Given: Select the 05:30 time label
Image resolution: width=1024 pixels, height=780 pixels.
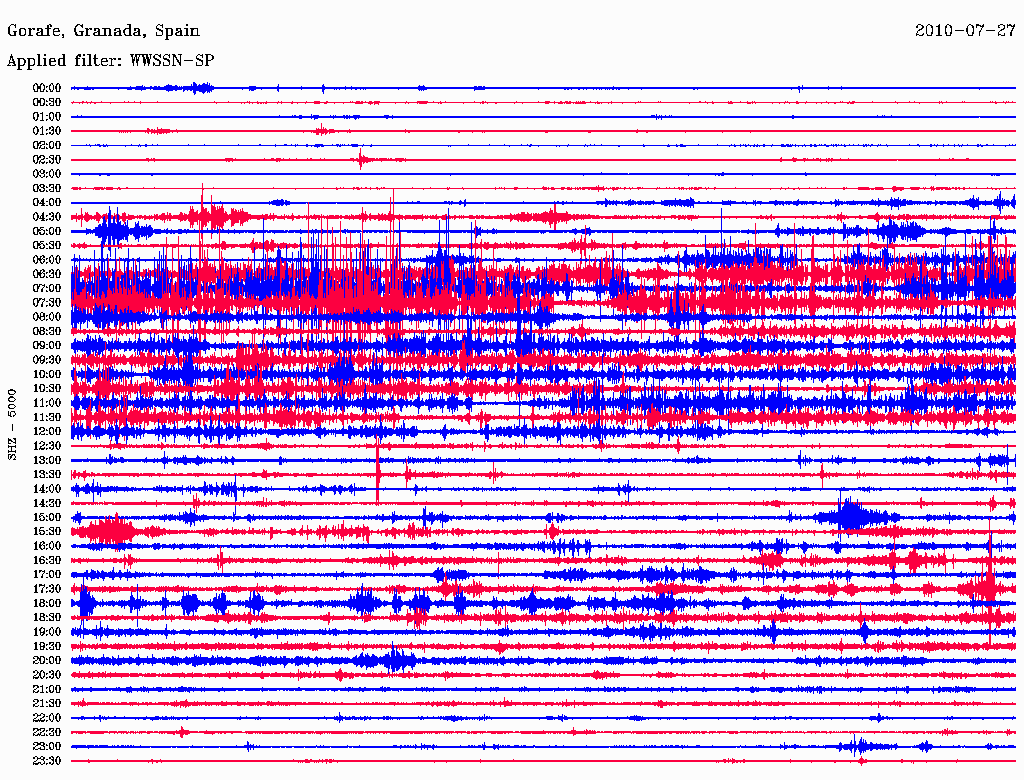Looking at the screenshot, I should coord(46,246).
